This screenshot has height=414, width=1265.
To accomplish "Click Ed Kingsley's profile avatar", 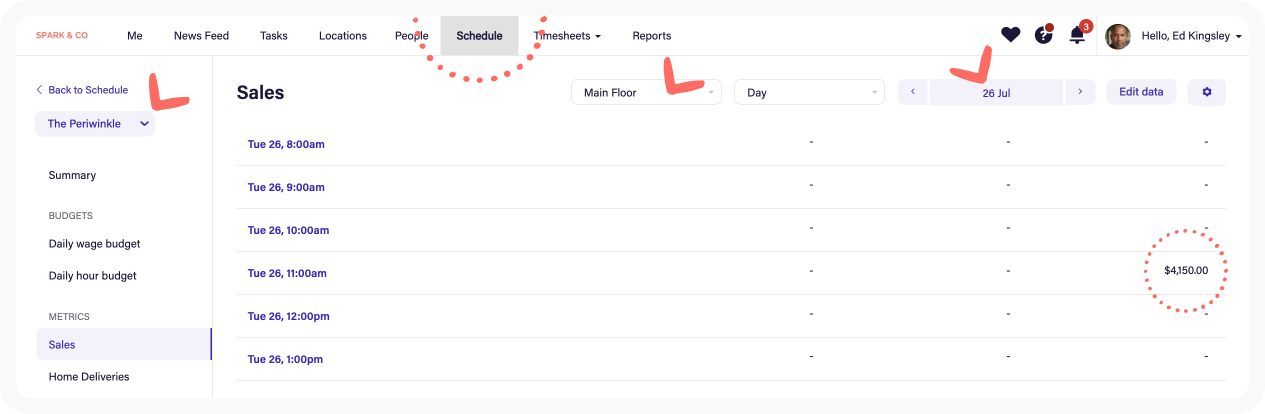I will 1118,36.
